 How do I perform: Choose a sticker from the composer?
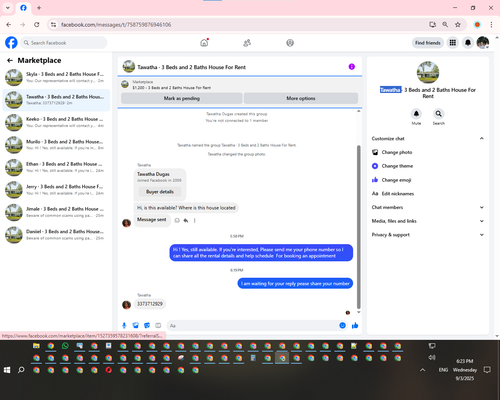point(147,325)
